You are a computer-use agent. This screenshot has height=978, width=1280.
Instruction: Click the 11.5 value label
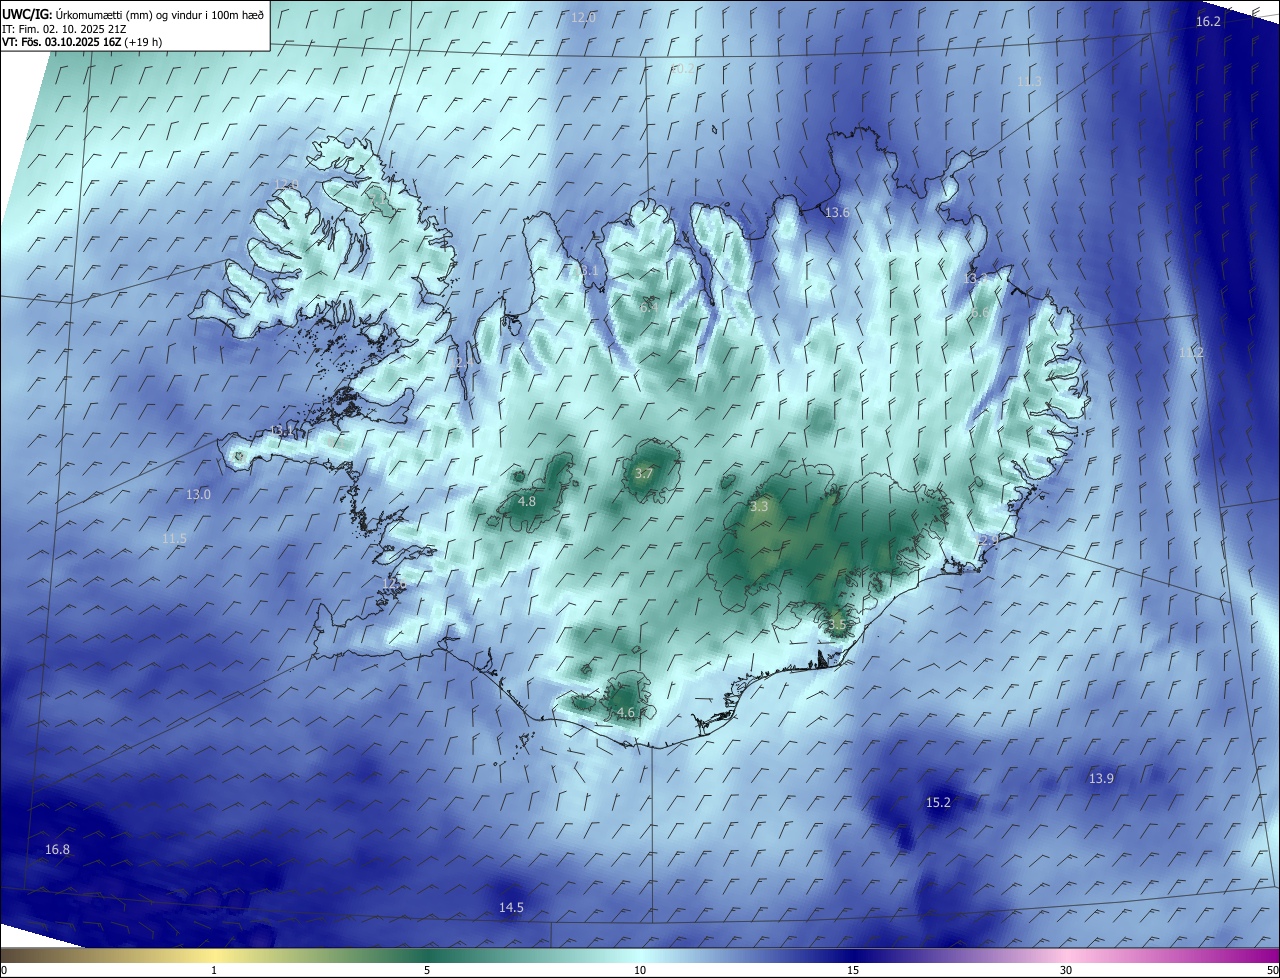(x=174, y=538)
